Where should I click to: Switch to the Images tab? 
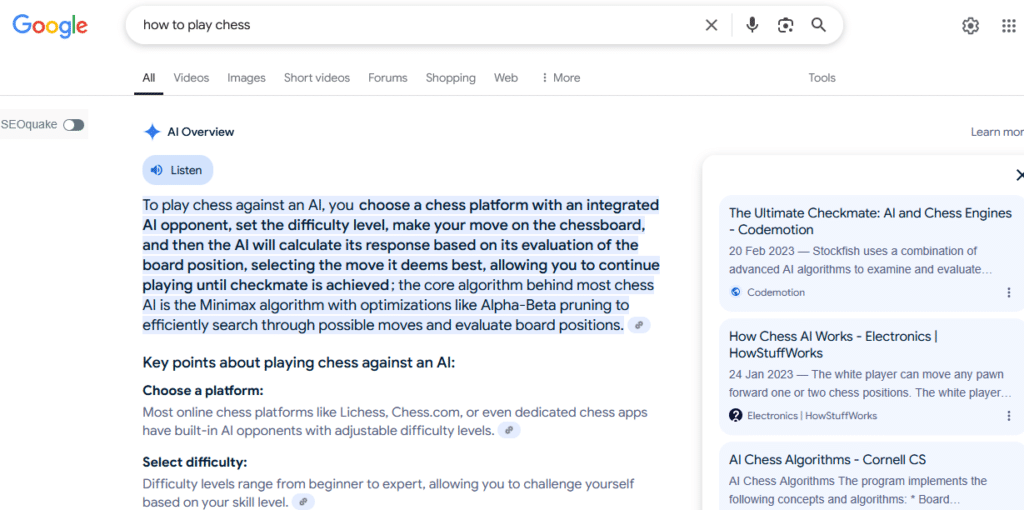tap(246, 78)
